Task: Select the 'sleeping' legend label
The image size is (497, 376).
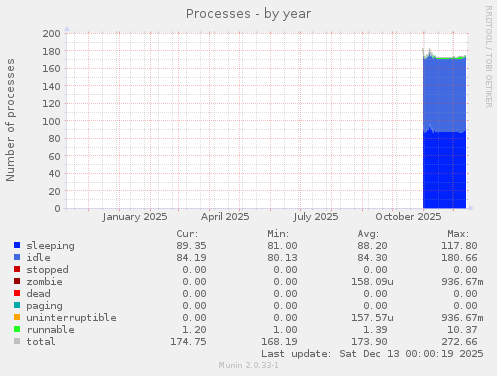Action: (x=50, y=246)
